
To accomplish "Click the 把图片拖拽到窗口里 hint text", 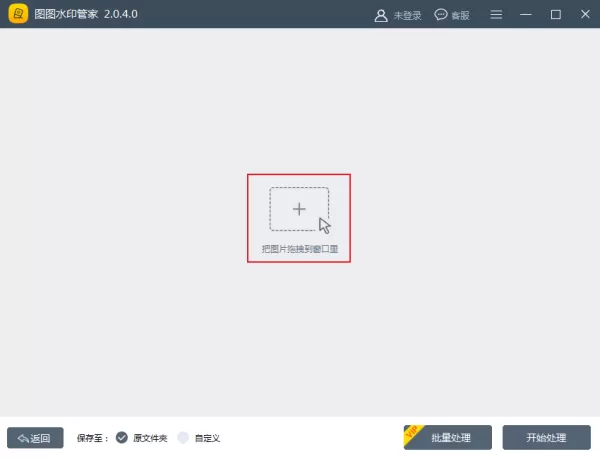I will [300, 249].
